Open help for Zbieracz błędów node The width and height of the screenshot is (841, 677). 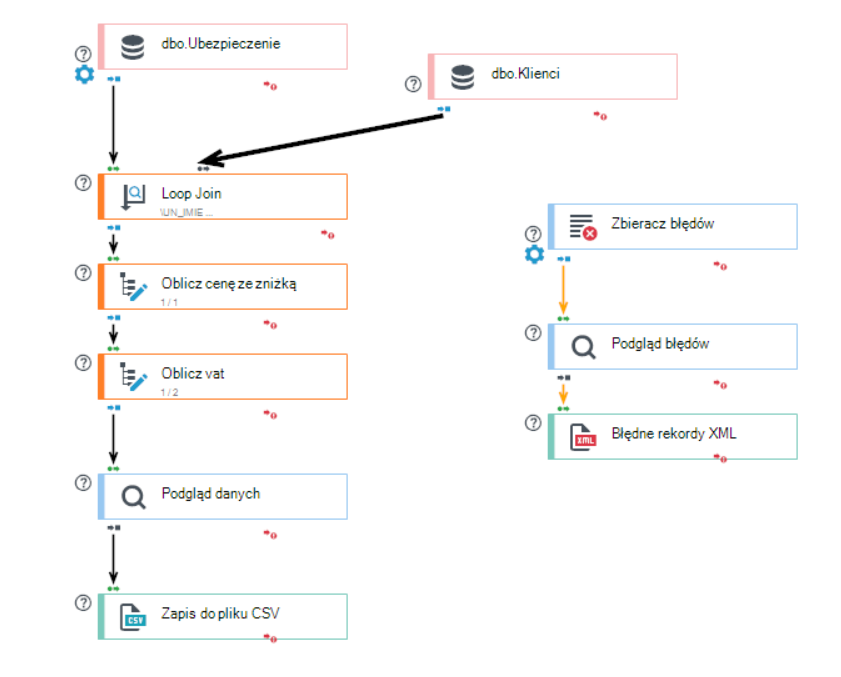point(533,234)
